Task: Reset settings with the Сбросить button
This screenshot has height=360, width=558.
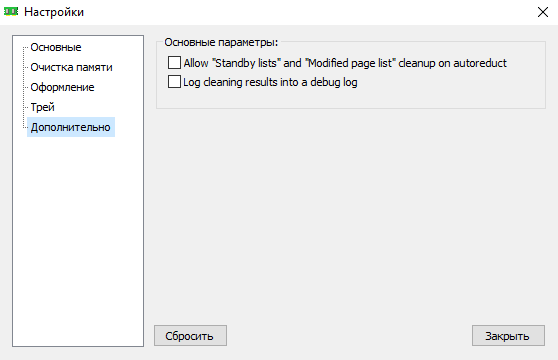Action: 190,335
